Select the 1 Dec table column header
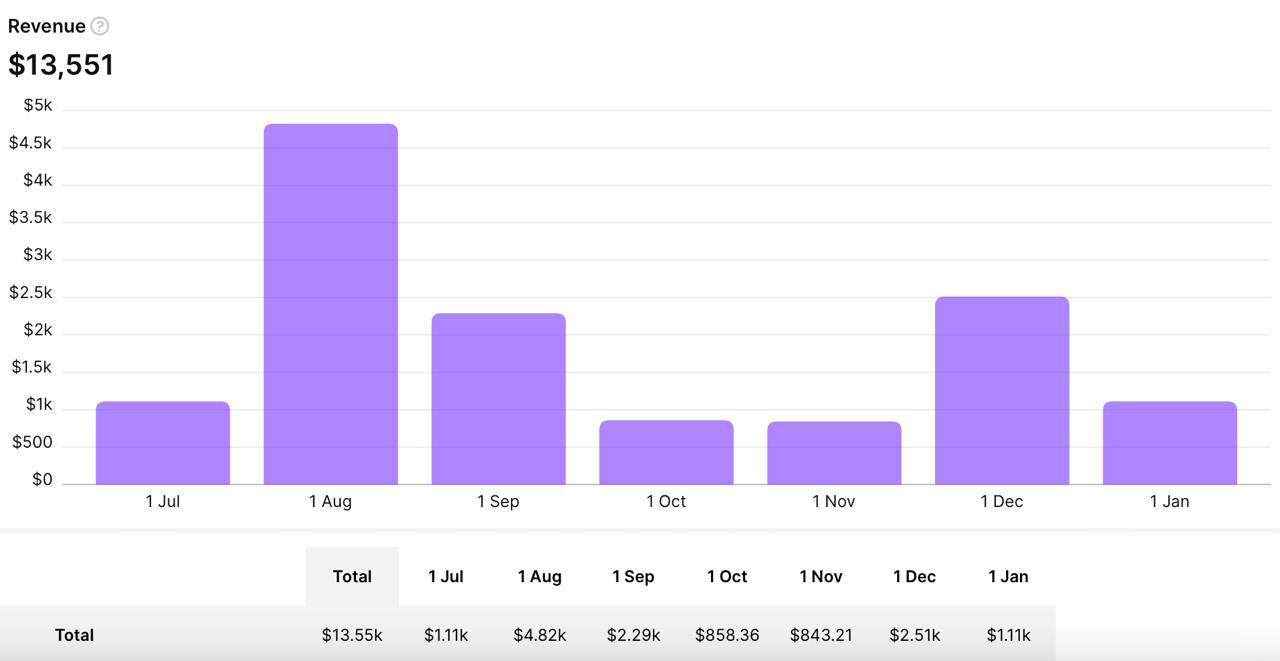The image size is (1280, 661). pos(914,576)
